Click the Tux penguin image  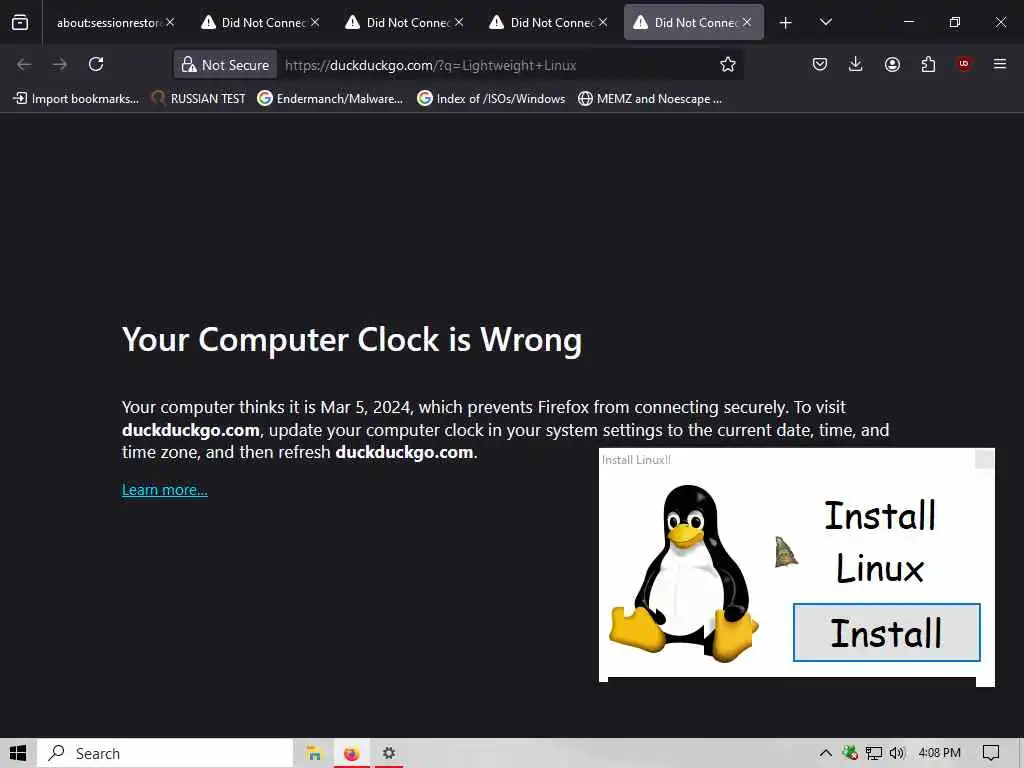[684, 574]
